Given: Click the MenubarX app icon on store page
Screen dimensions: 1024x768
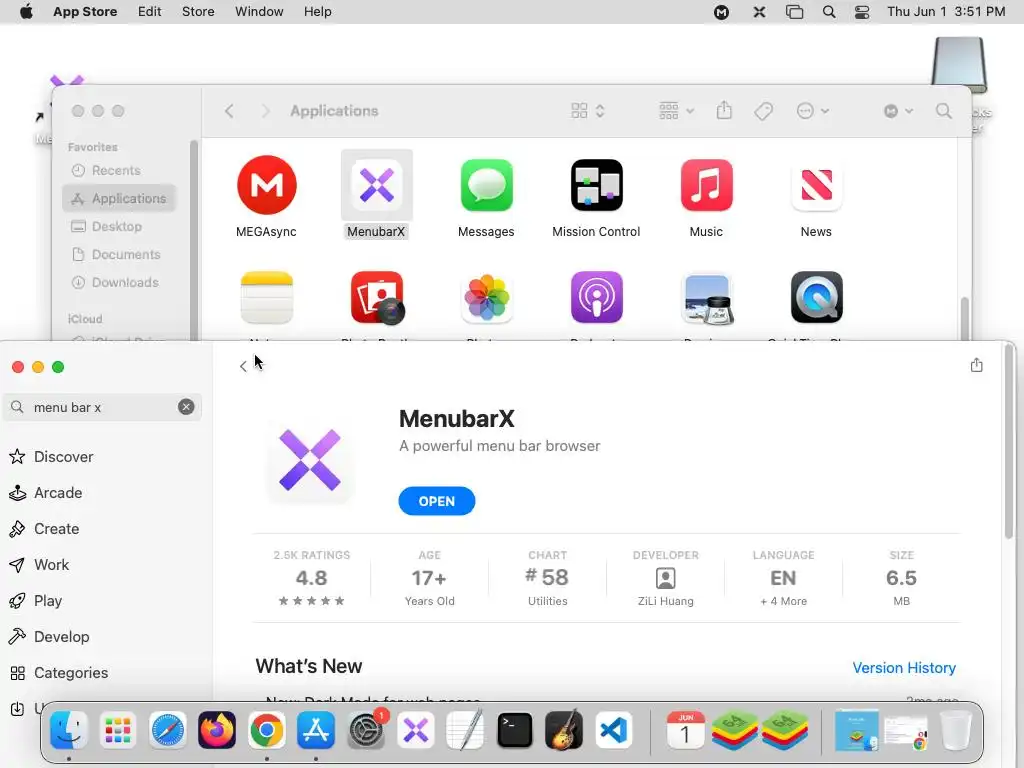Looking at the screenshot, I should (x=310, y=460).
